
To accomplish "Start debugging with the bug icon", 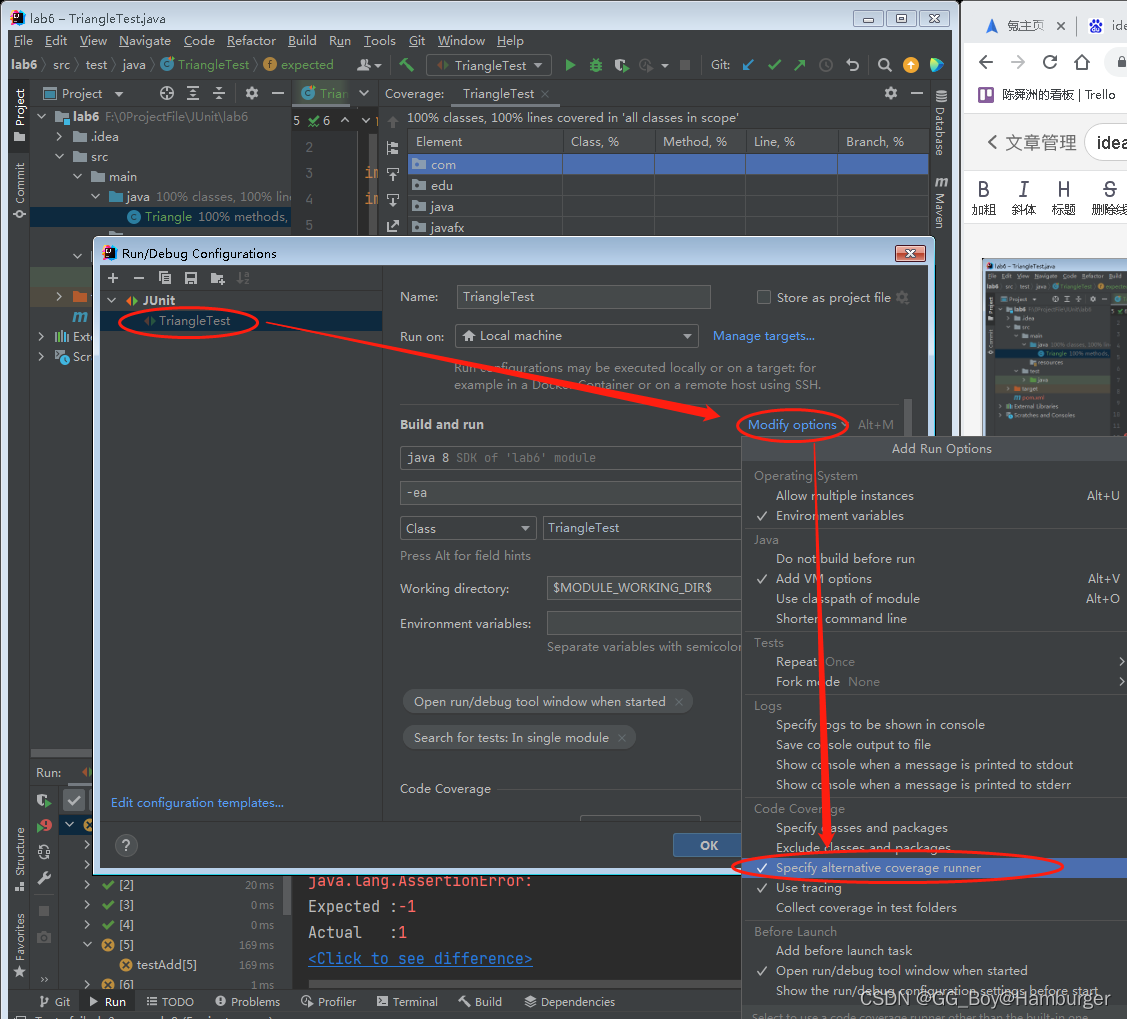I will pos(596,65).
